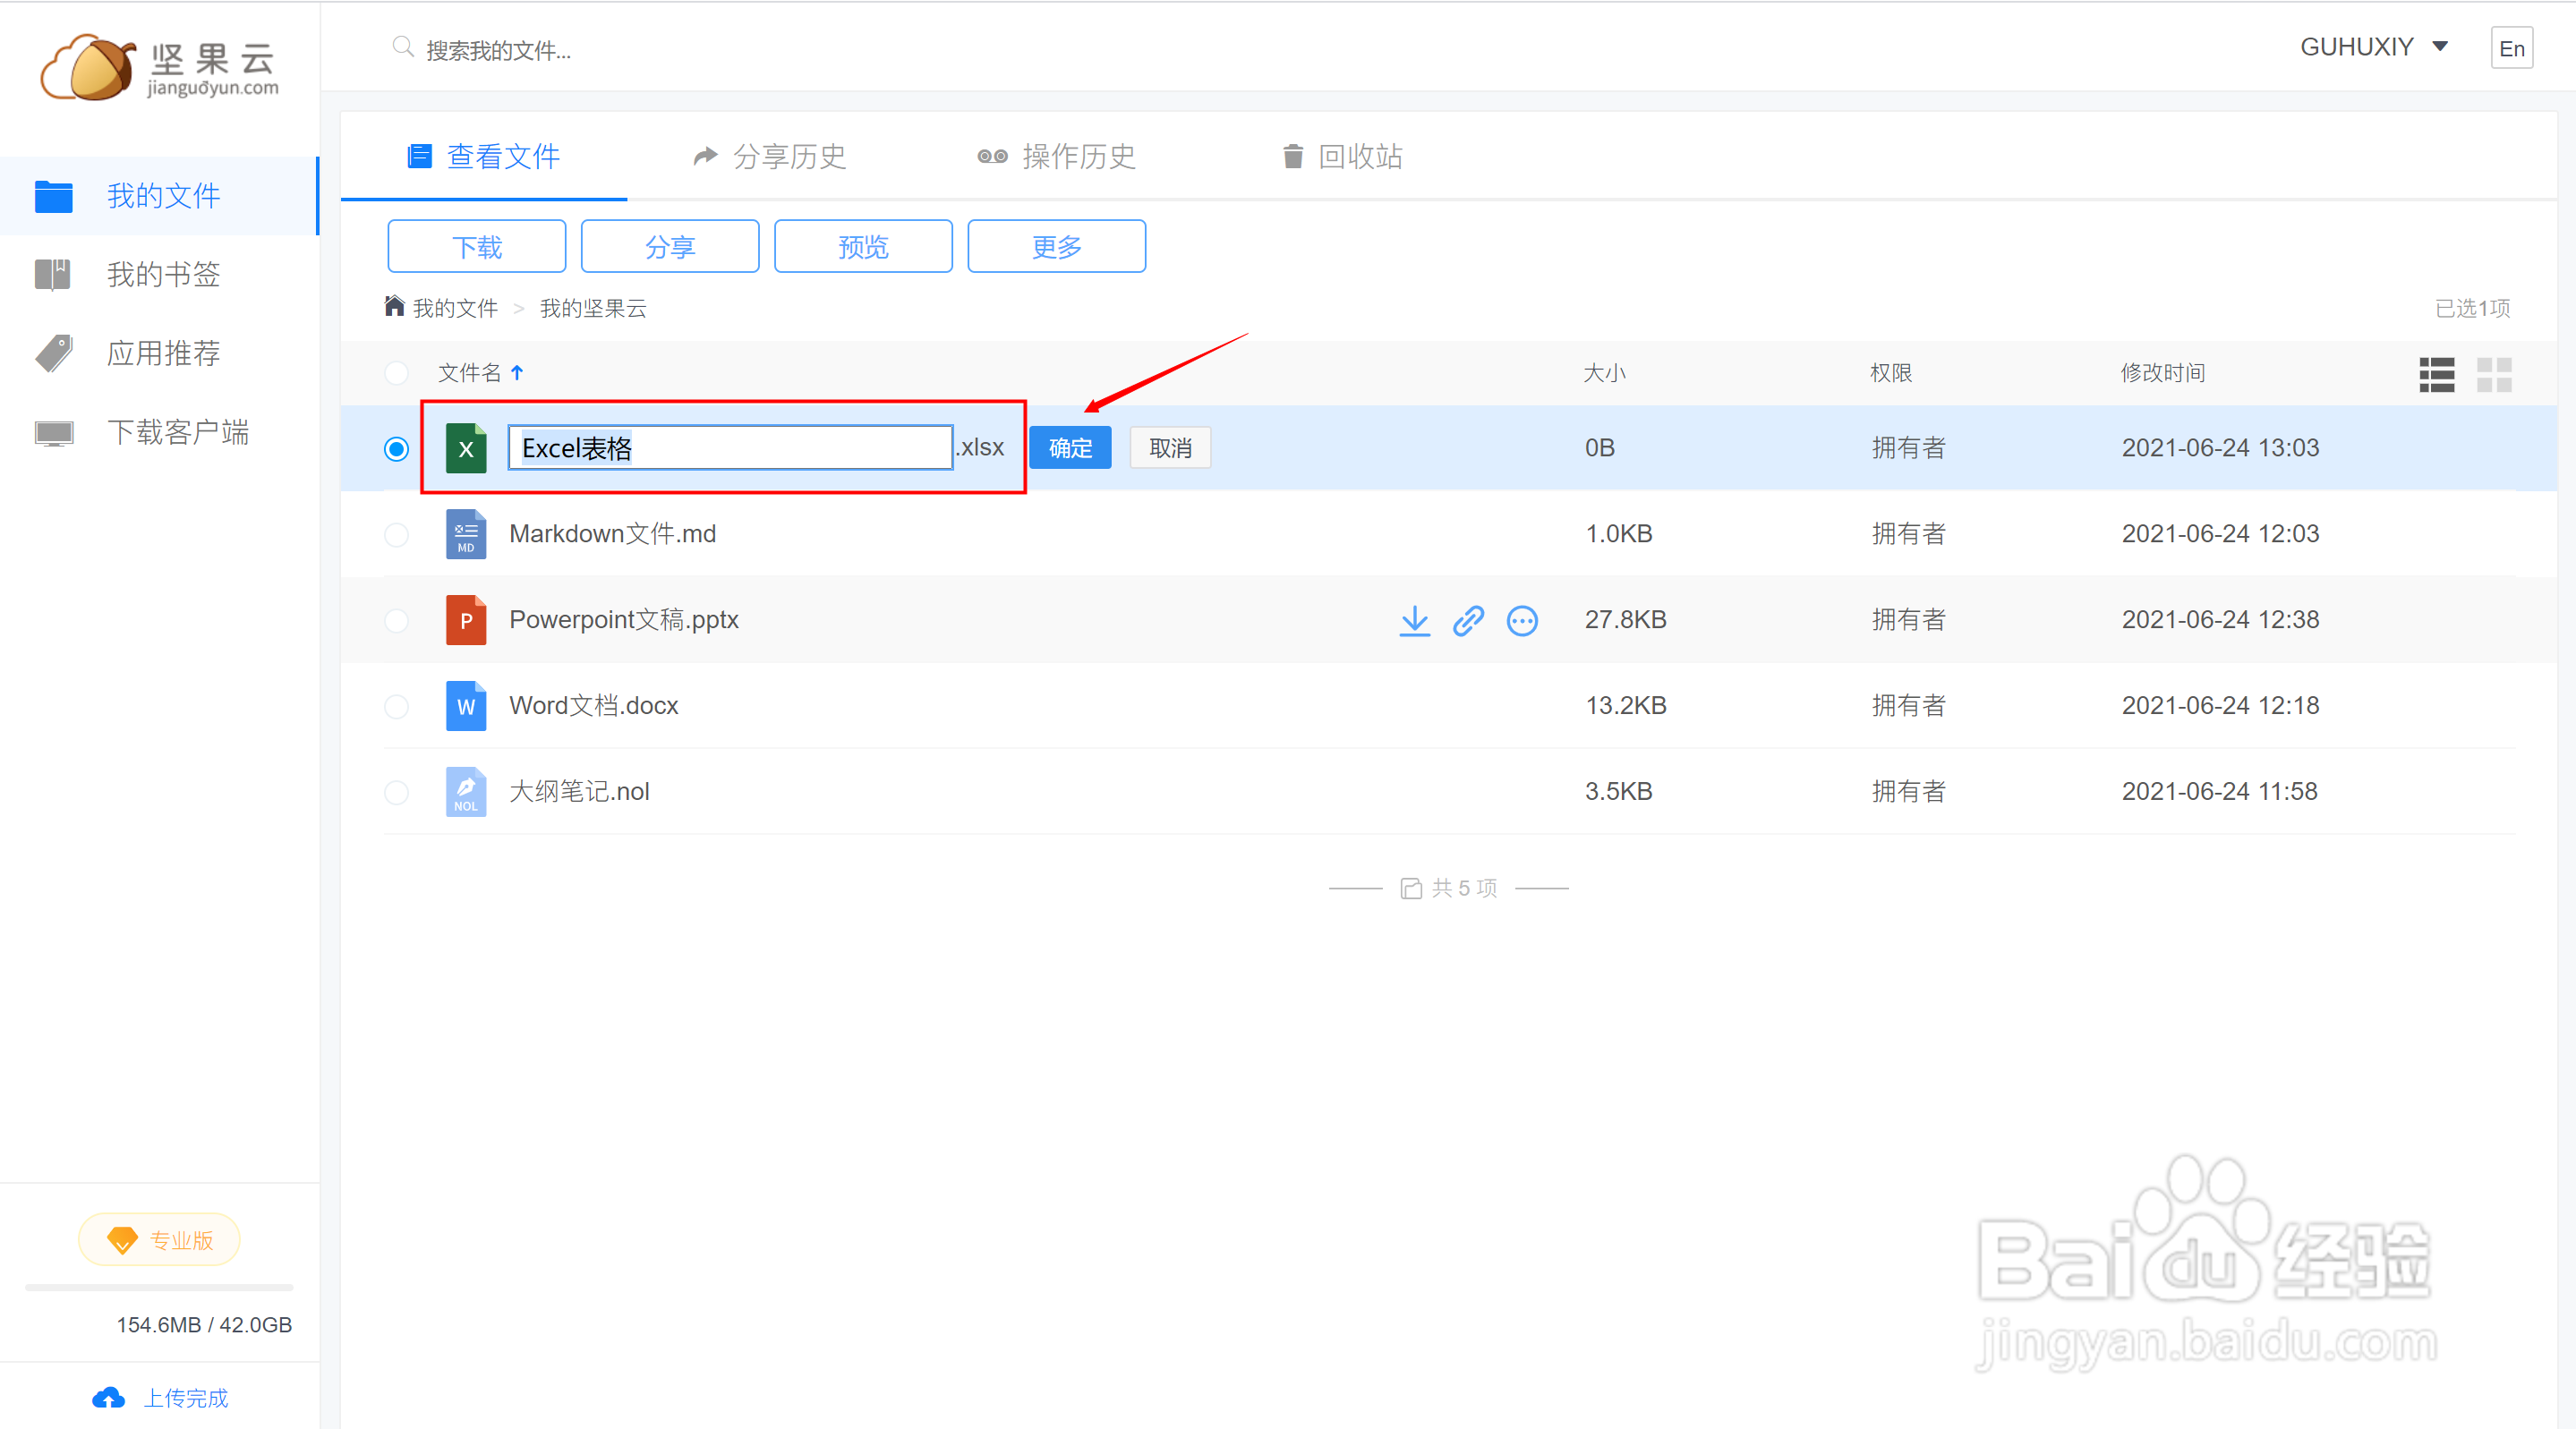The height and width of the screenshot is (1429, 2576).
Task: Click 上传完成 status link
Action: click(186, 1398)
